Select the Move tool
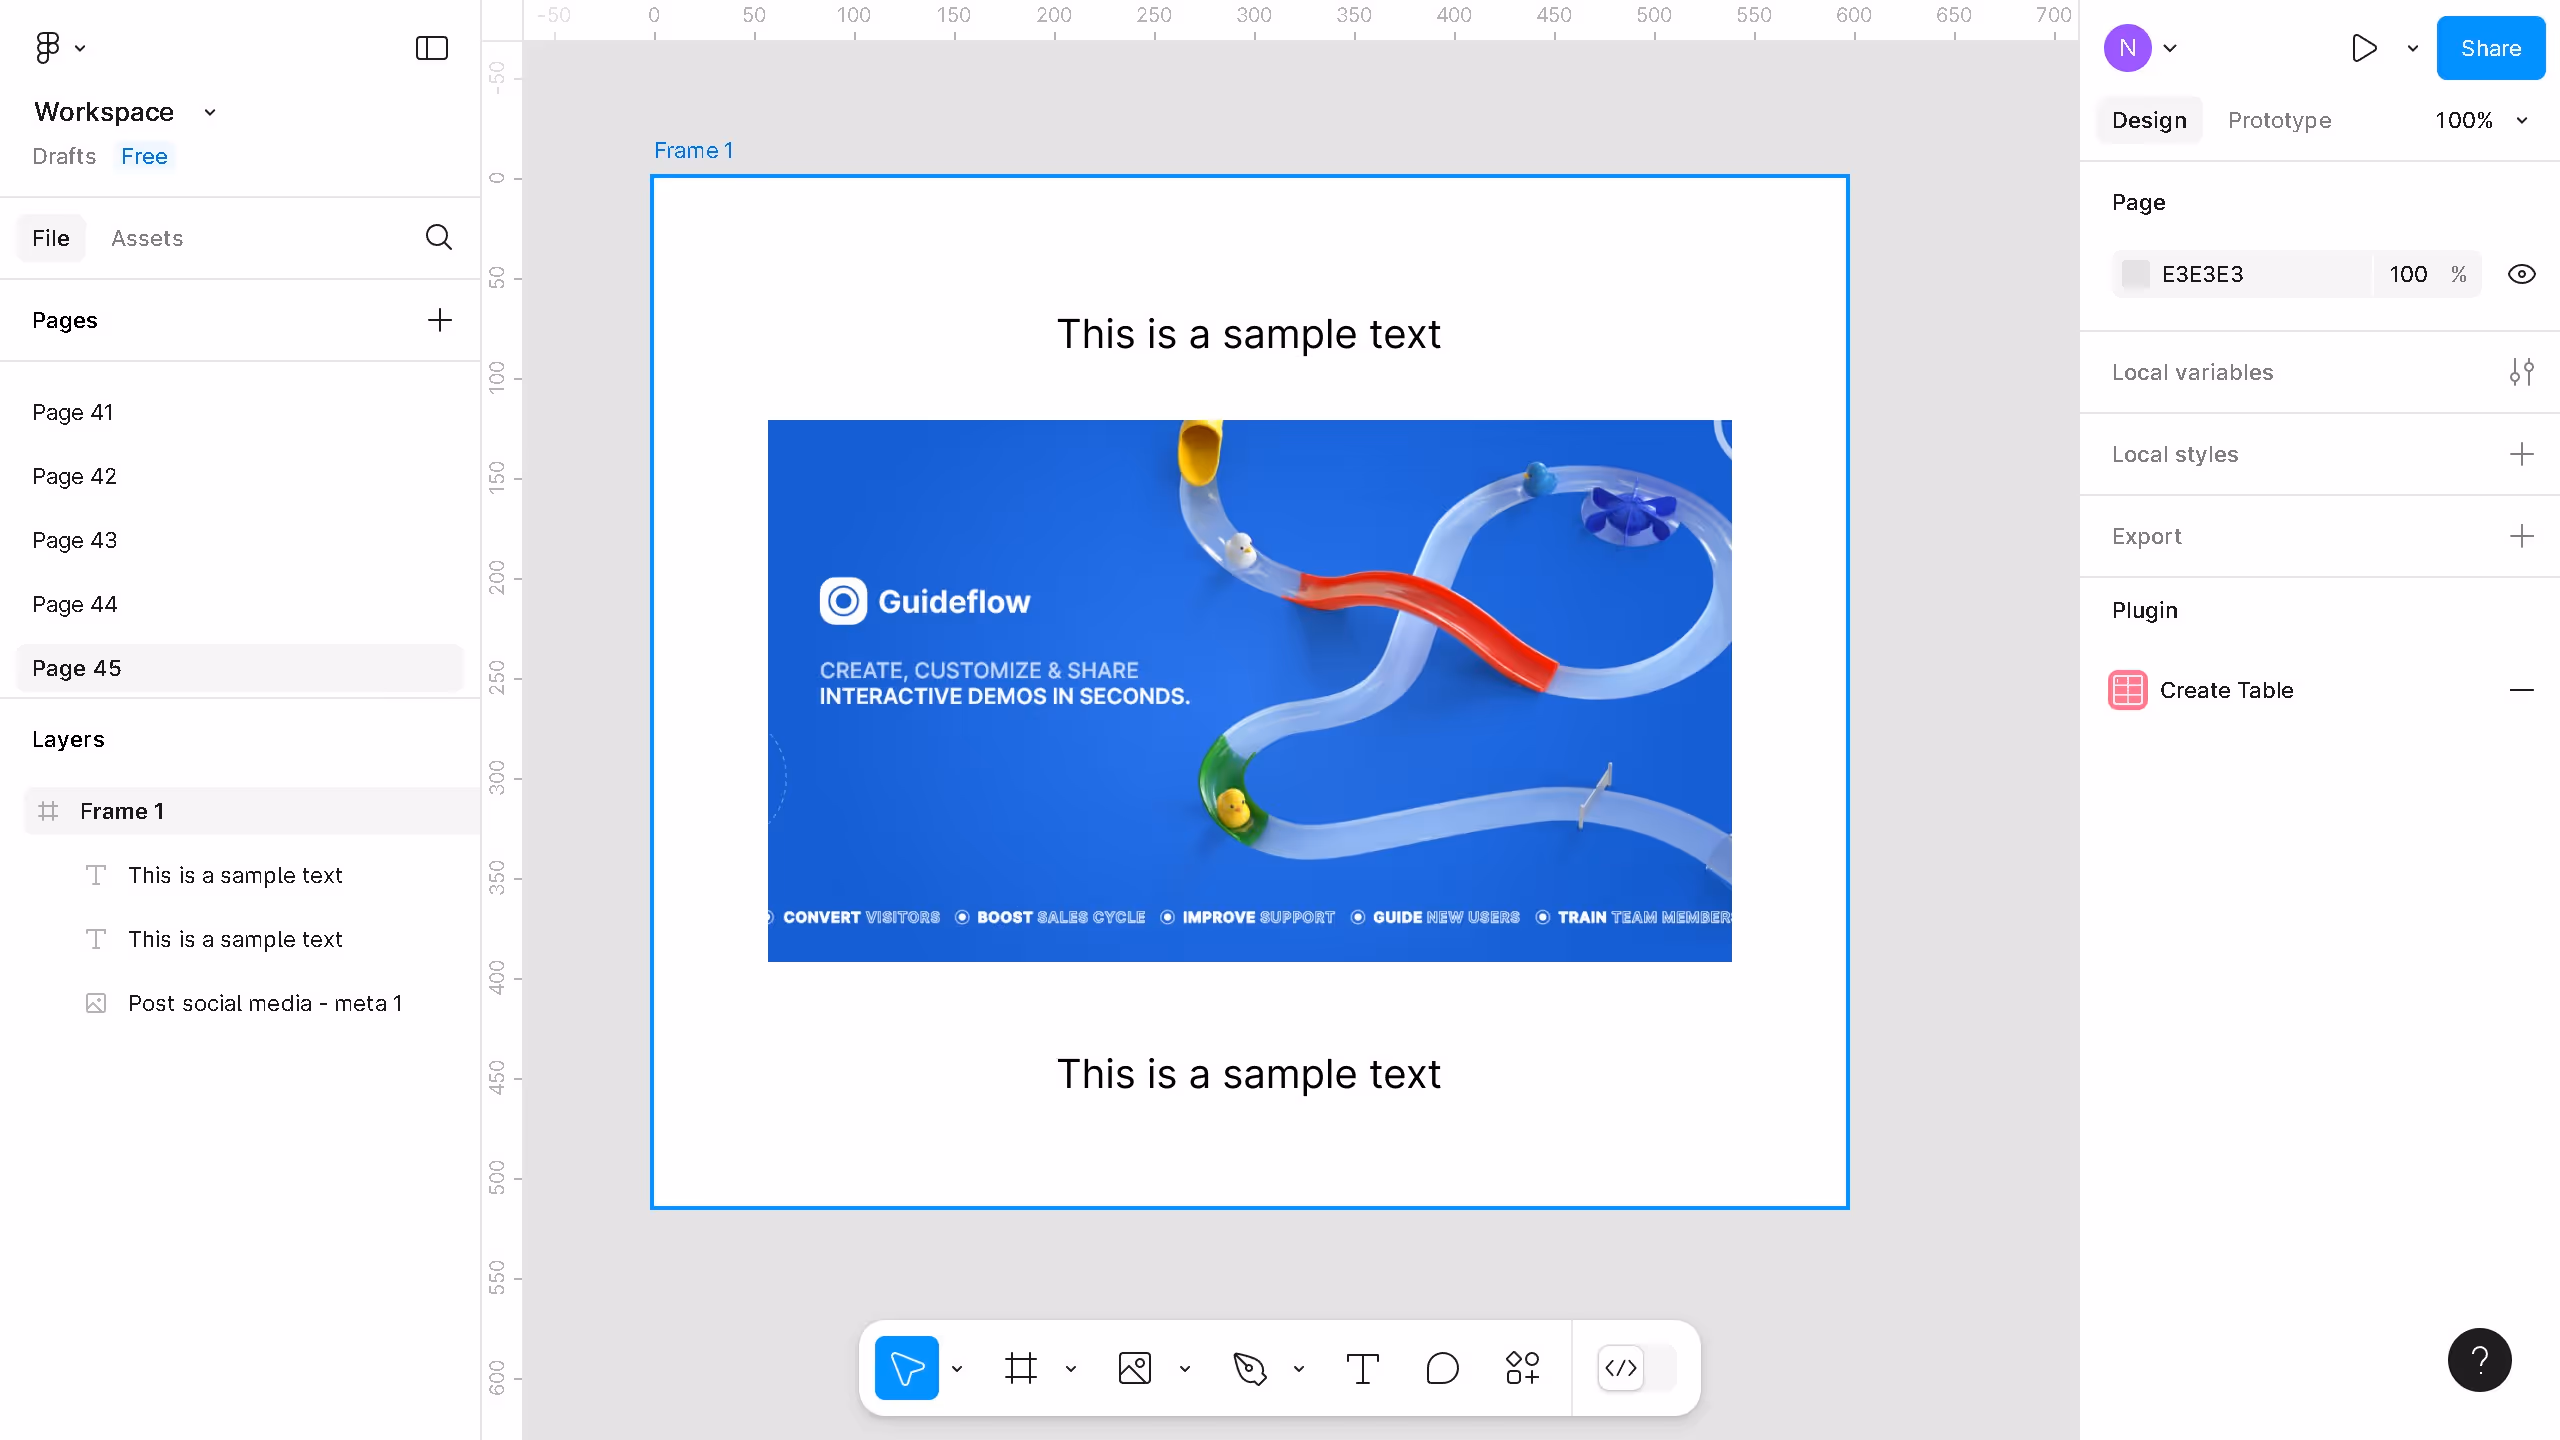Image resolution: width=2560 pixels, height=1440 pixels. point(905,1367)
